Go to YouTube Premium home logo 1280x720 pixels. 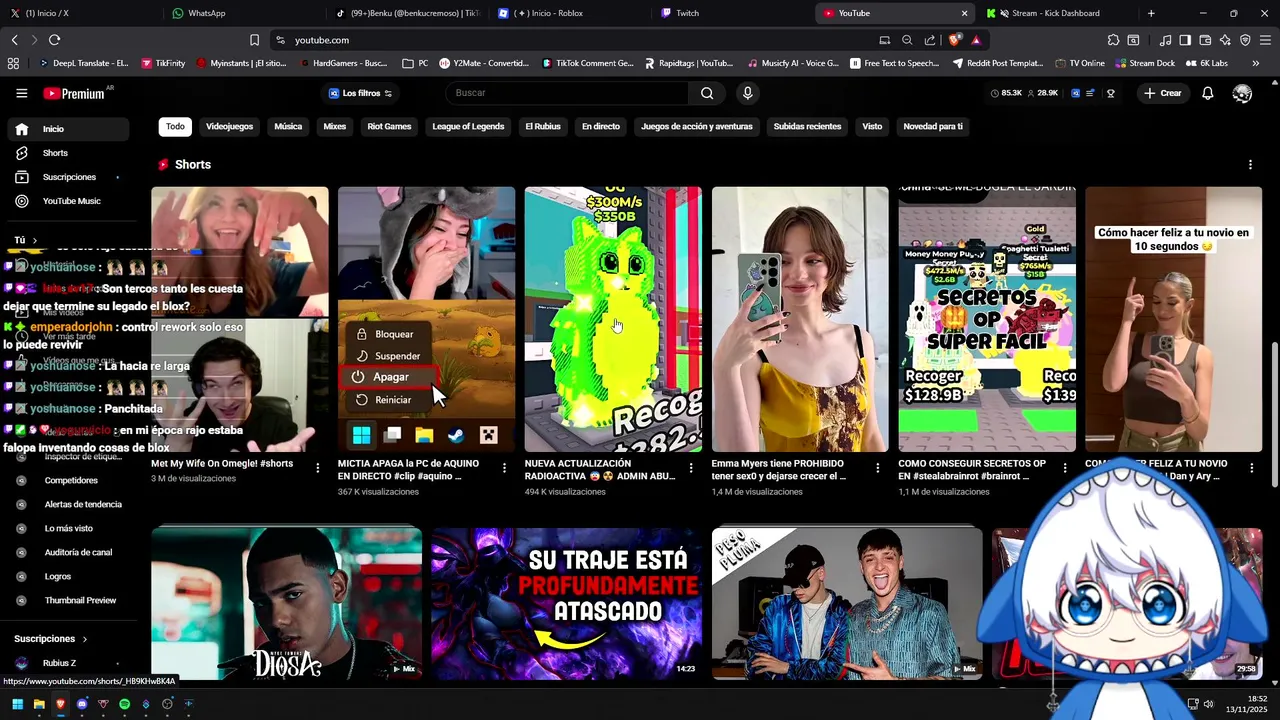tap(74, 93)
